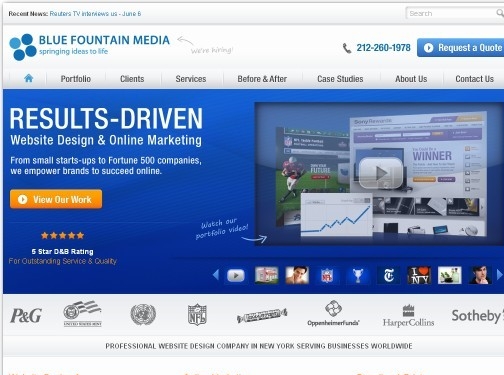Viewport: 504px width, 375px height.
Task: Click the search magnifier icon
Action: (x=500, y=13)
